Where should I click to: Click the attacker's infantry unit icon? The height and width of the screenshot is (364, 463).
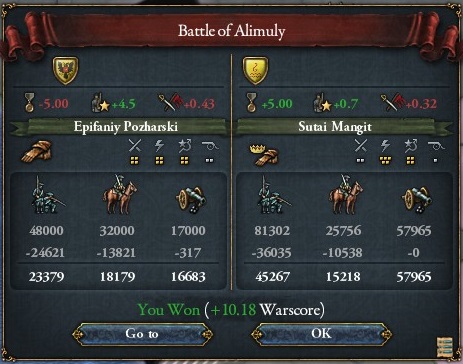point(48,196)
